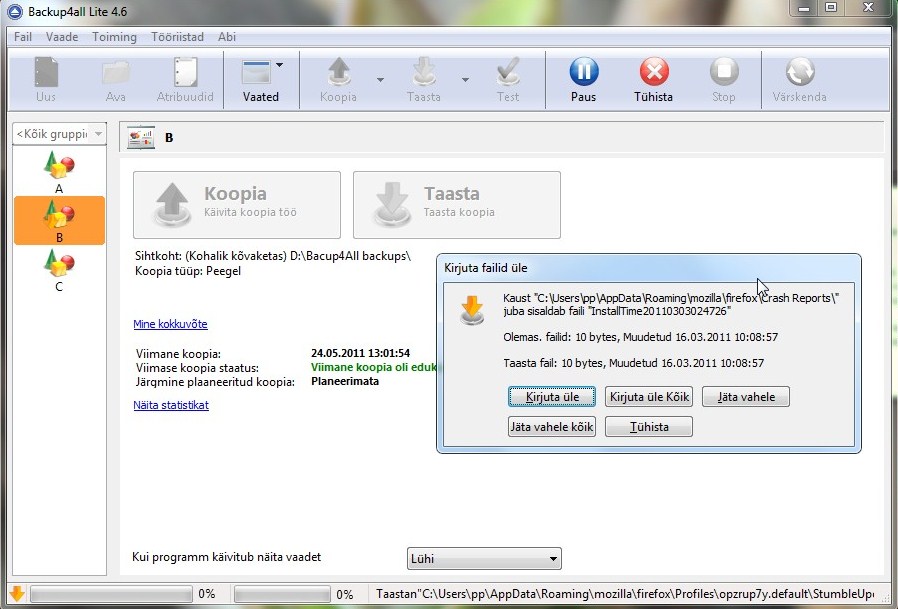Image resolution: width=898 pixels, height=609 pixels.
Task: Click the status bar restore path text
Action: tap(625, 594)
